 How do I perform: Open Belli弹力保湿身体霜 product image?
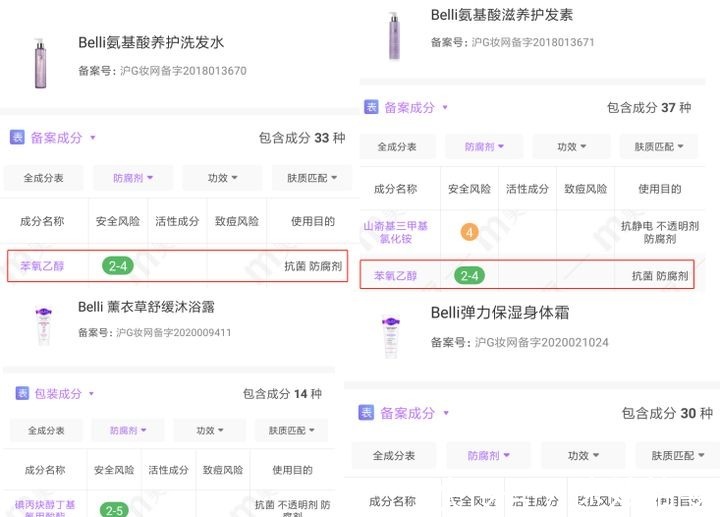tap(391, 336)
